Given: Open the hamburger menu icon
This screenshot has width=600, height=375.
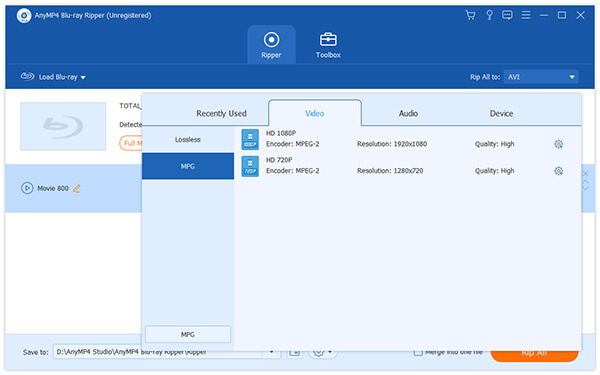Looking at the screenshot, I should (526, 15).
